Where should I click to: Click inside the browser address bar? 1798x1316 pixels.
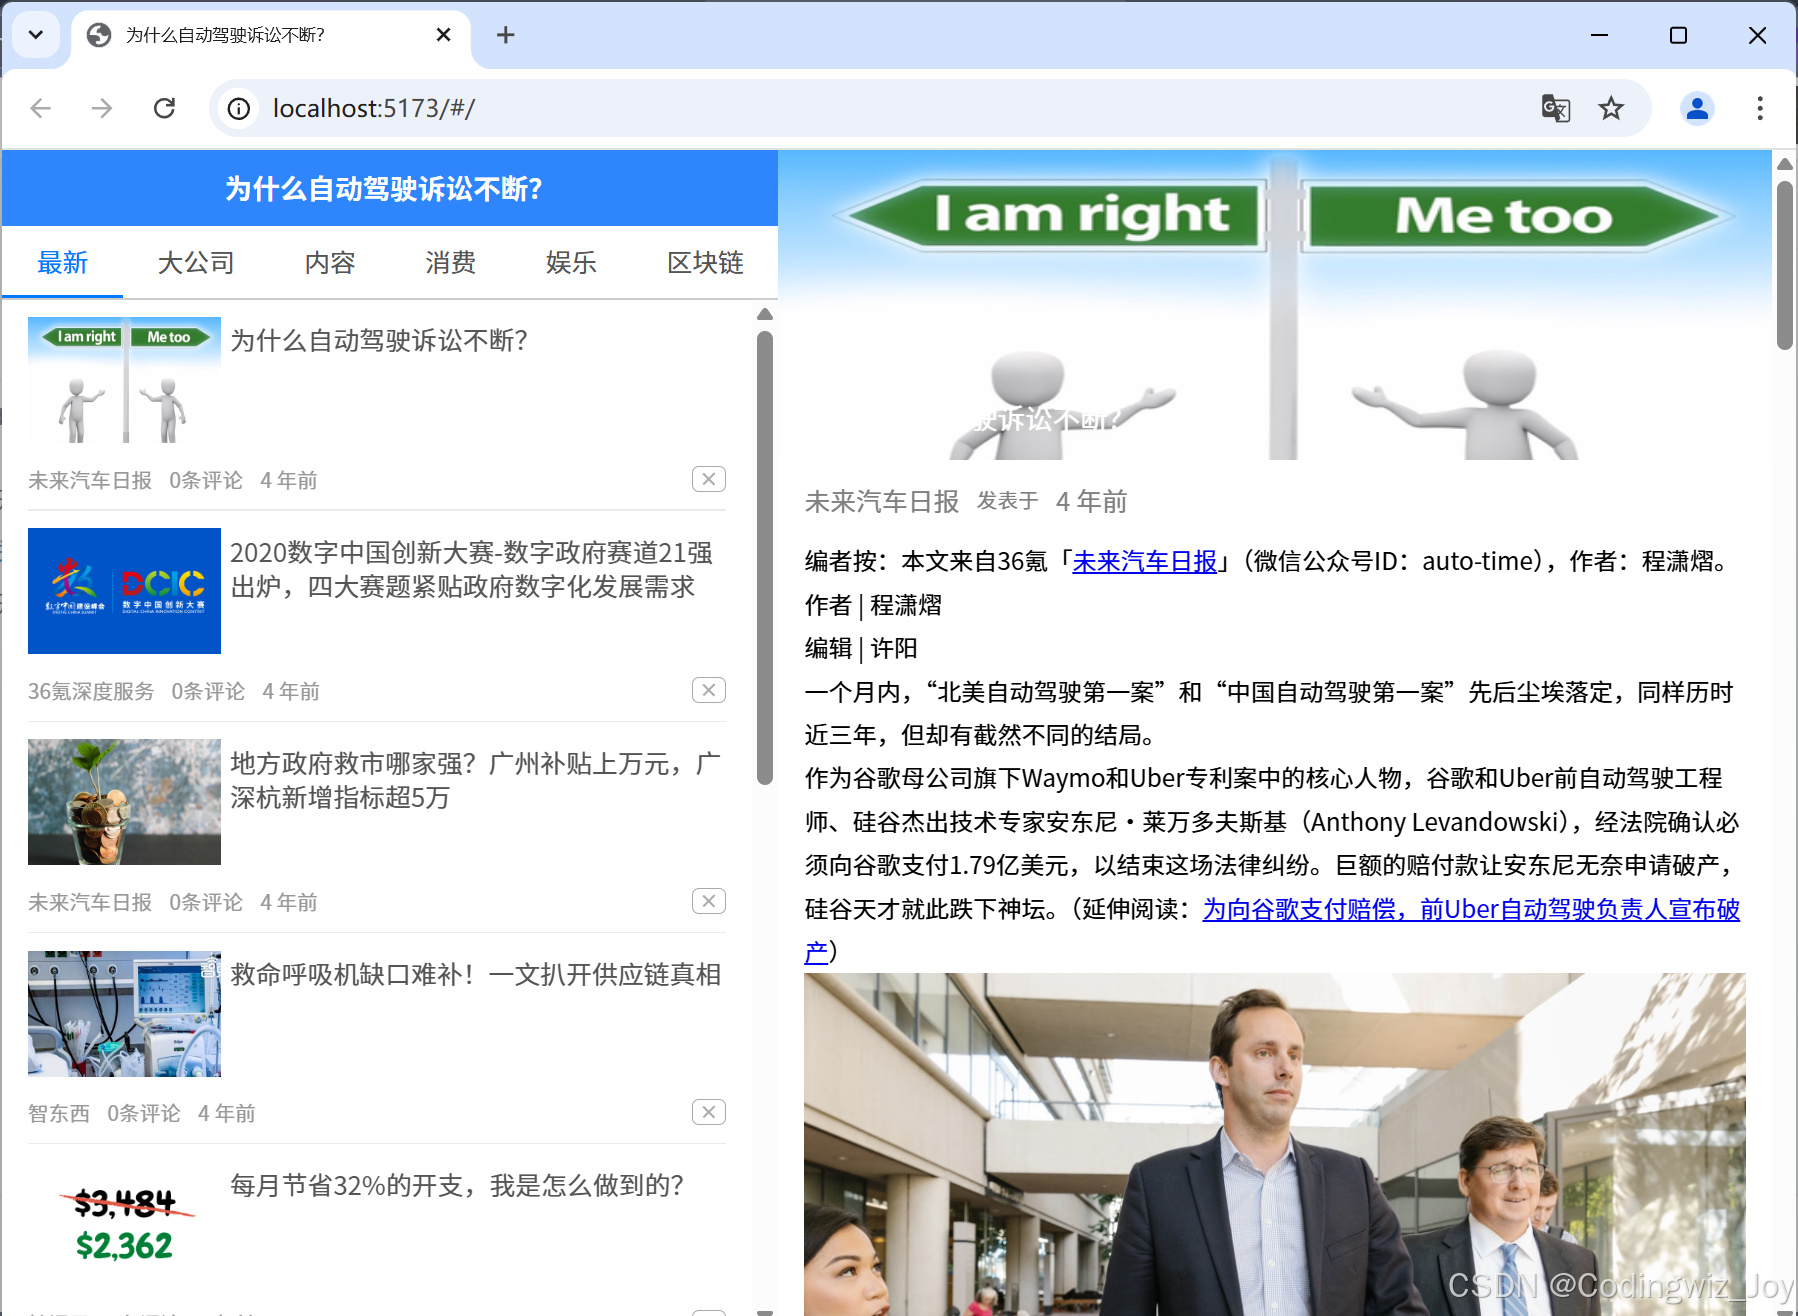700,108
